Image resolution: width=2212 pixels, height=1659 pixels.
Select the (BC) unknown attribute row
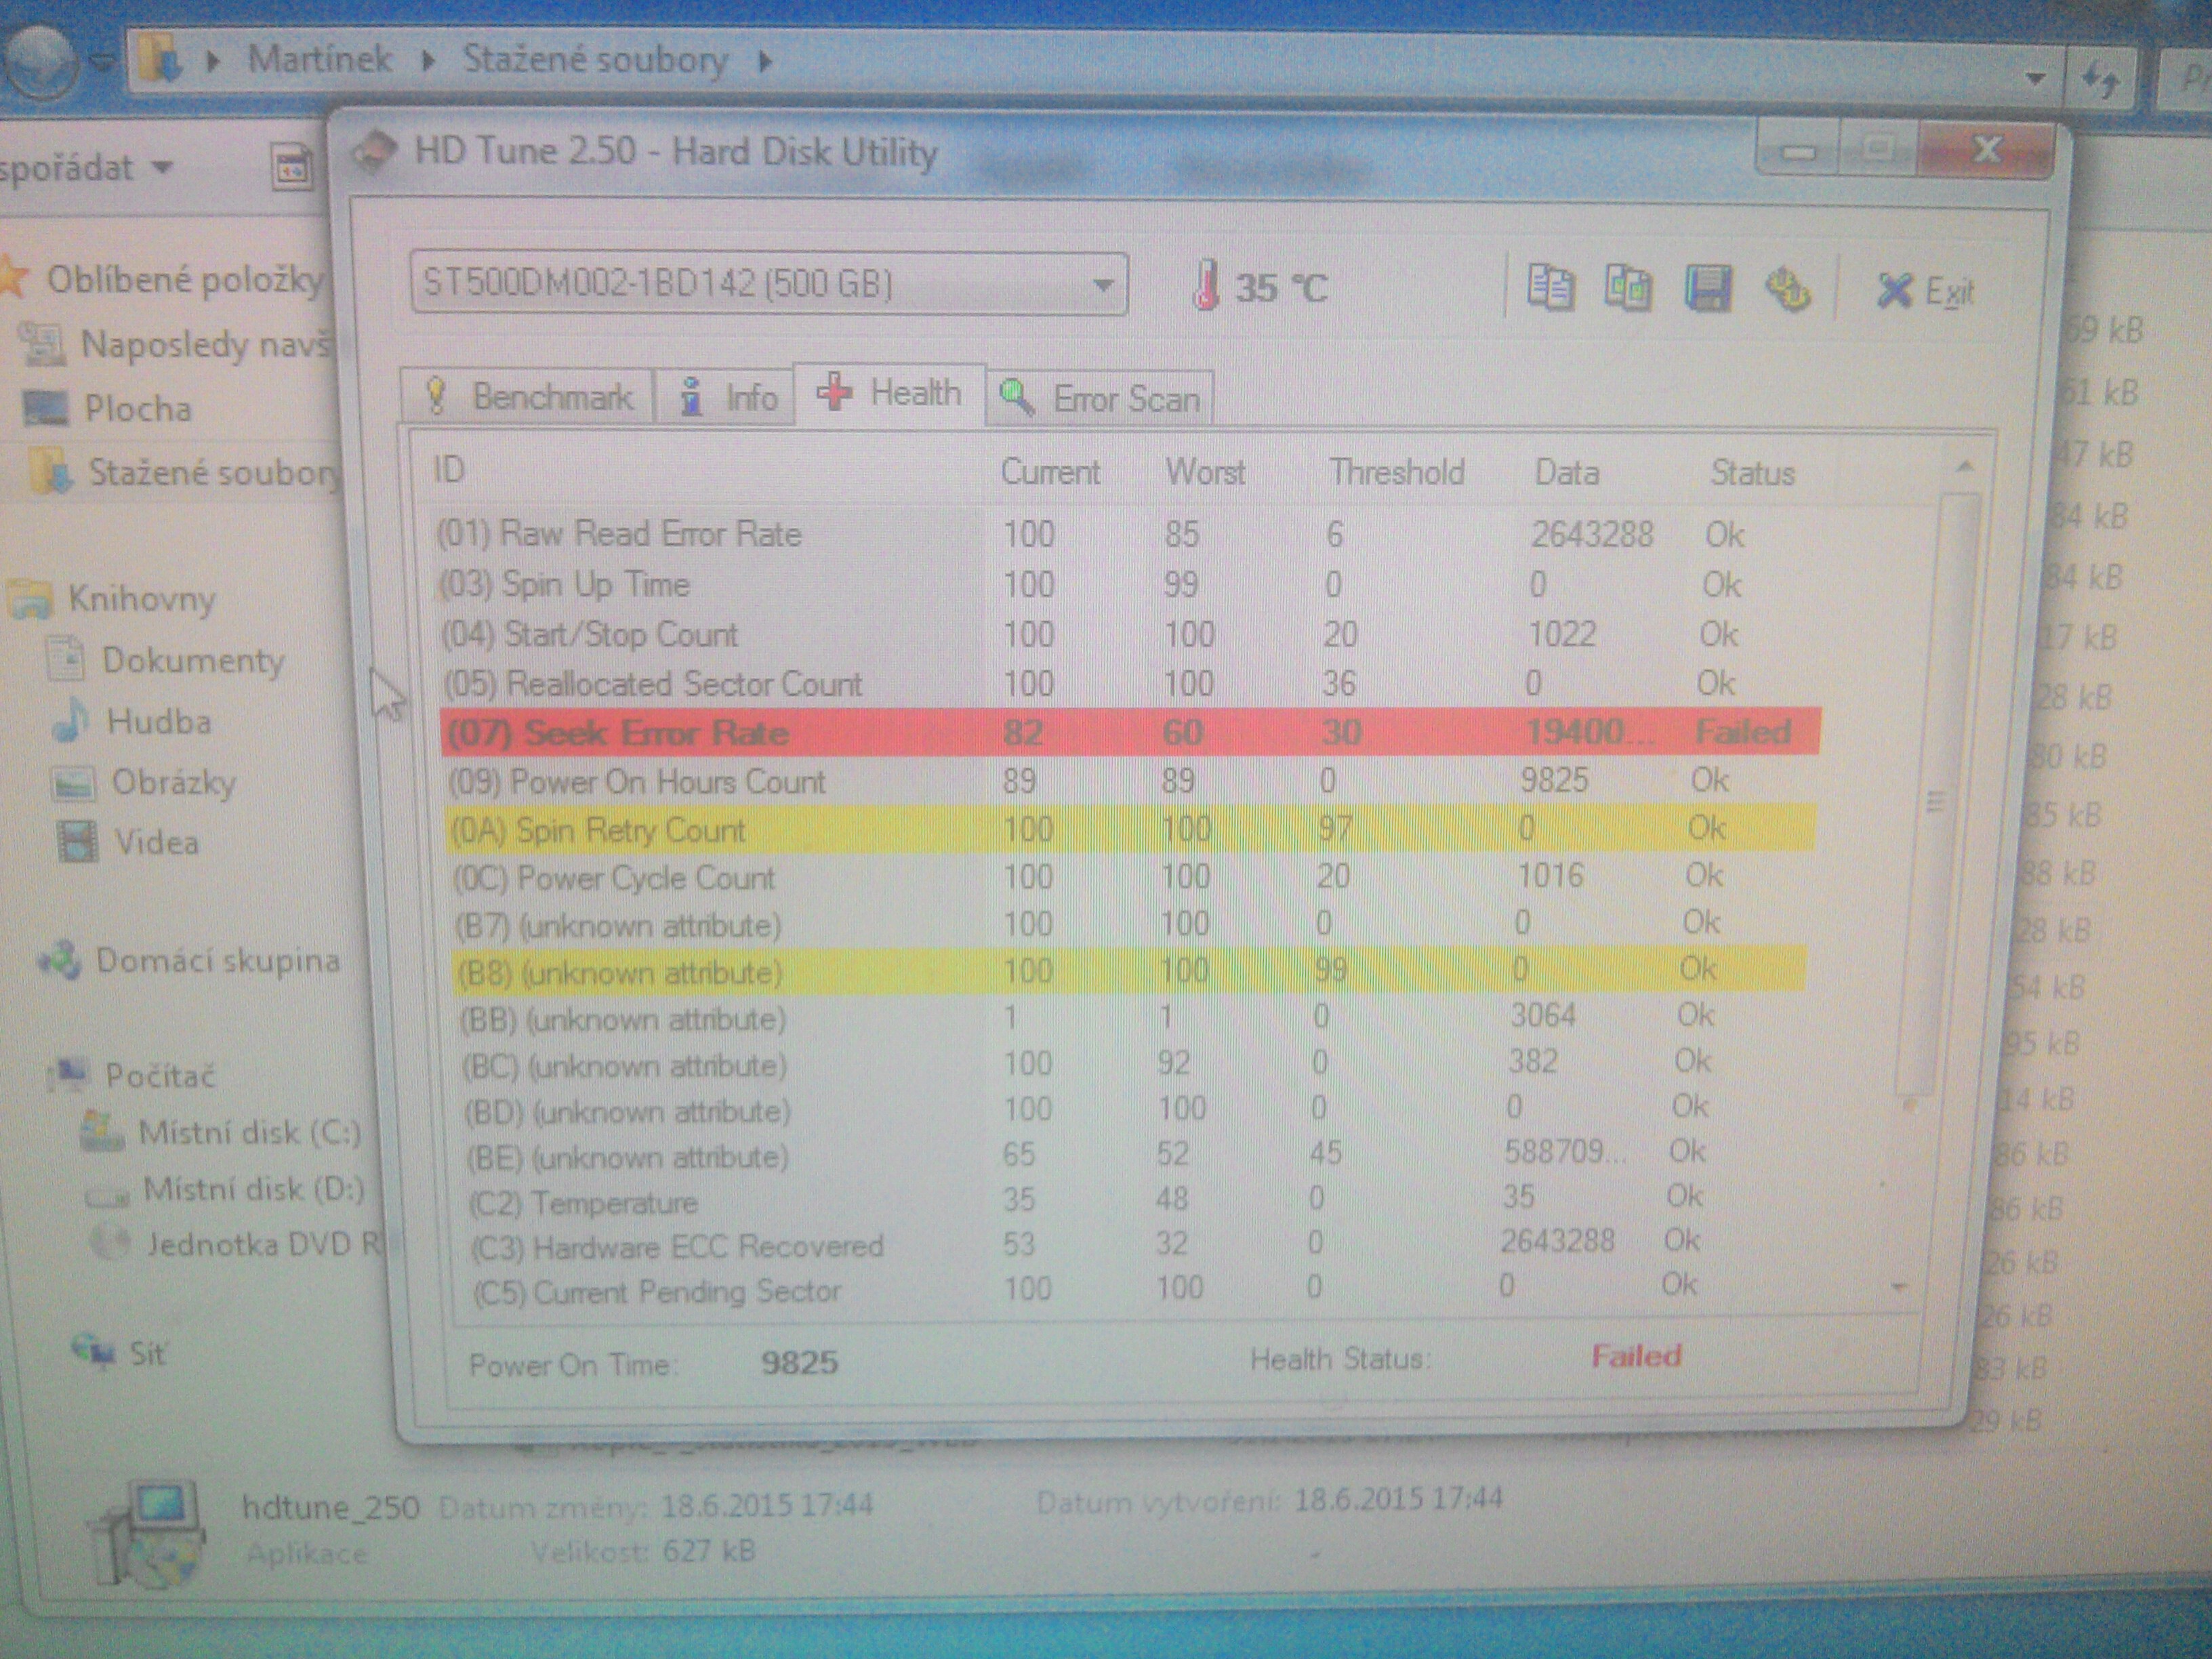click(x=1130, y=1064)
